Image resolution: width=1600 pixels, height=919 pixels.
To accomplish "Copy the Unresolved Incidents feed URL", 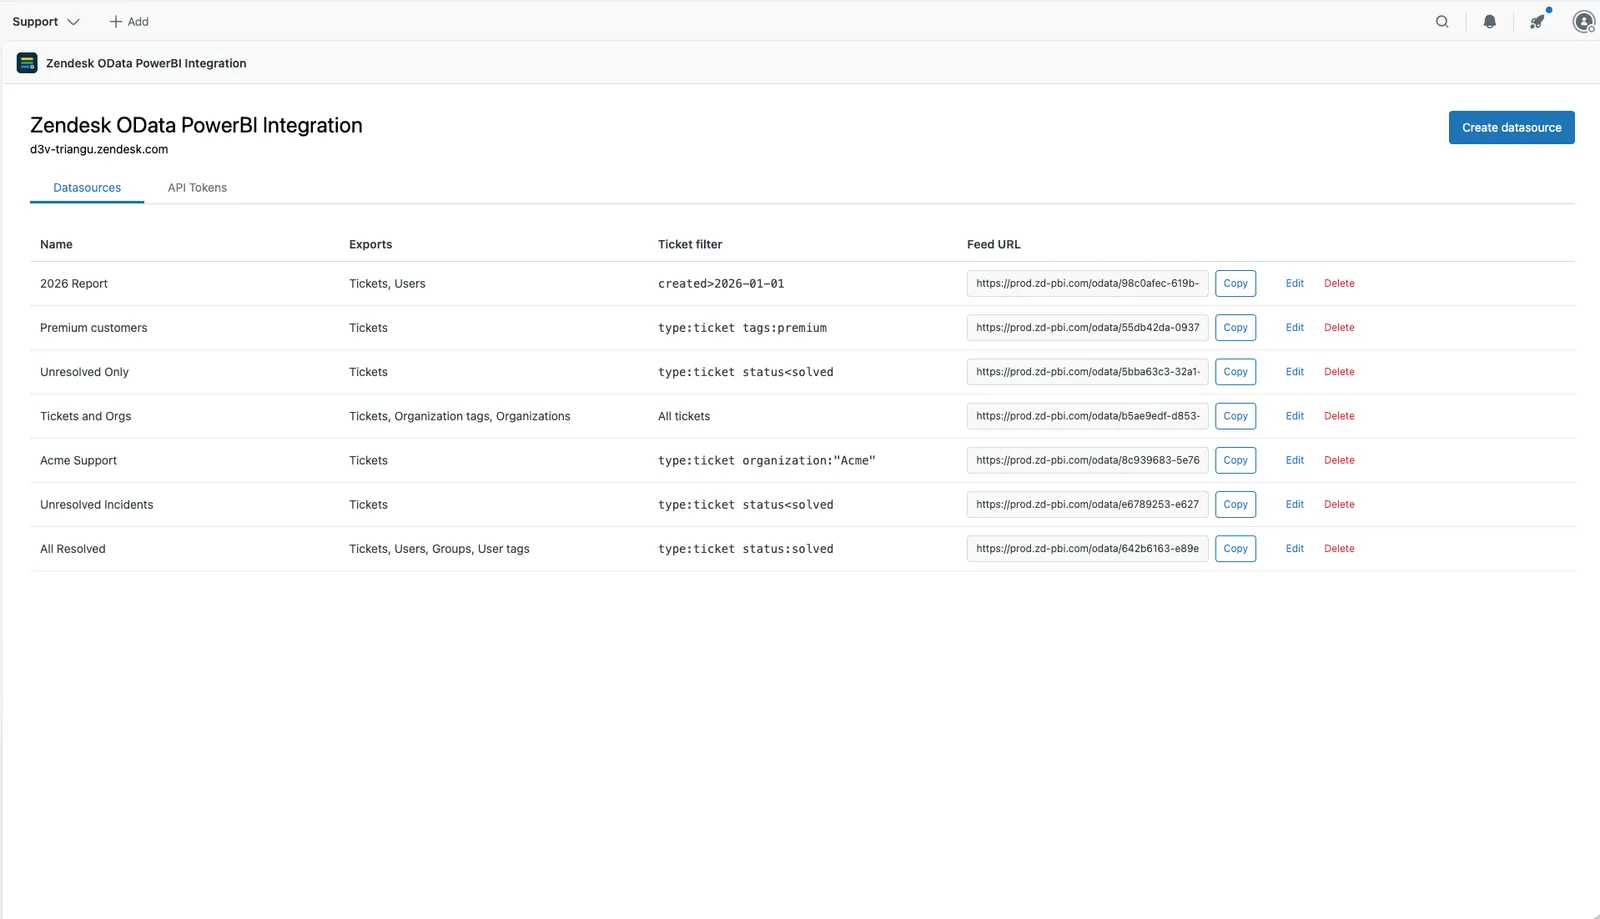I will 1236,505.
